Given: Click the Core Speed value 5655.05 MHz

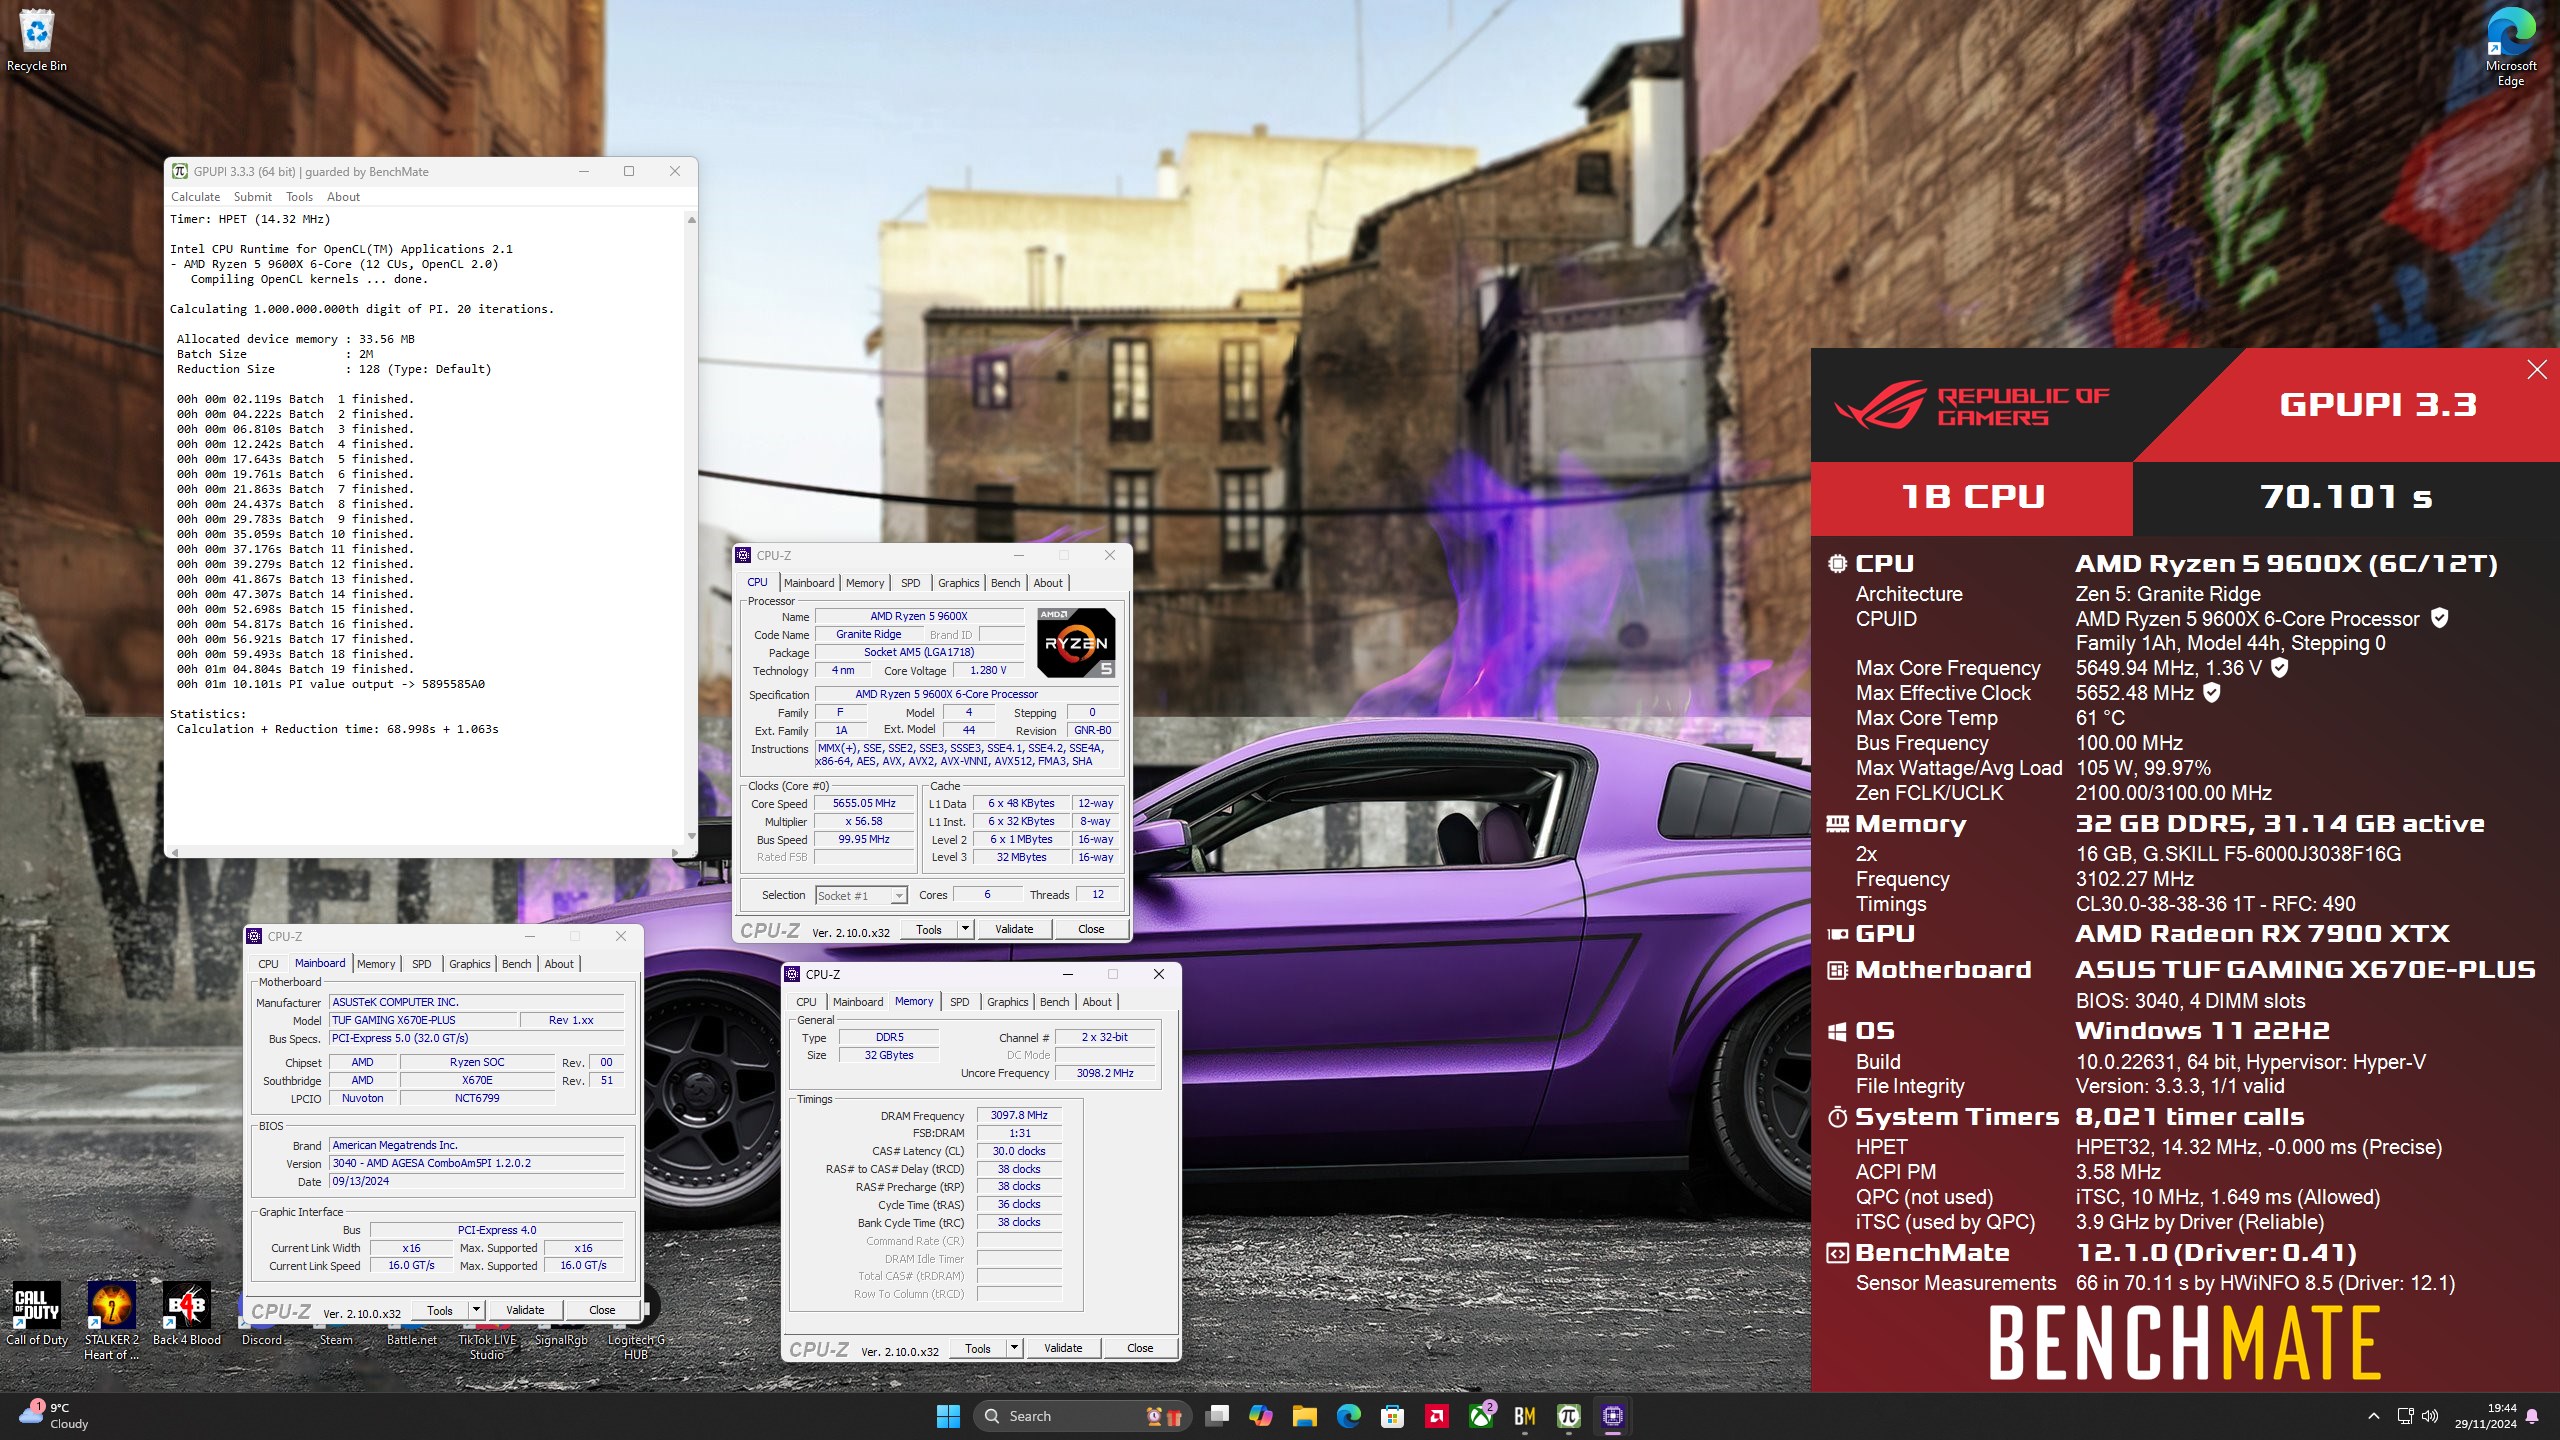Looking at the screenshot, I should click(864, 803).
